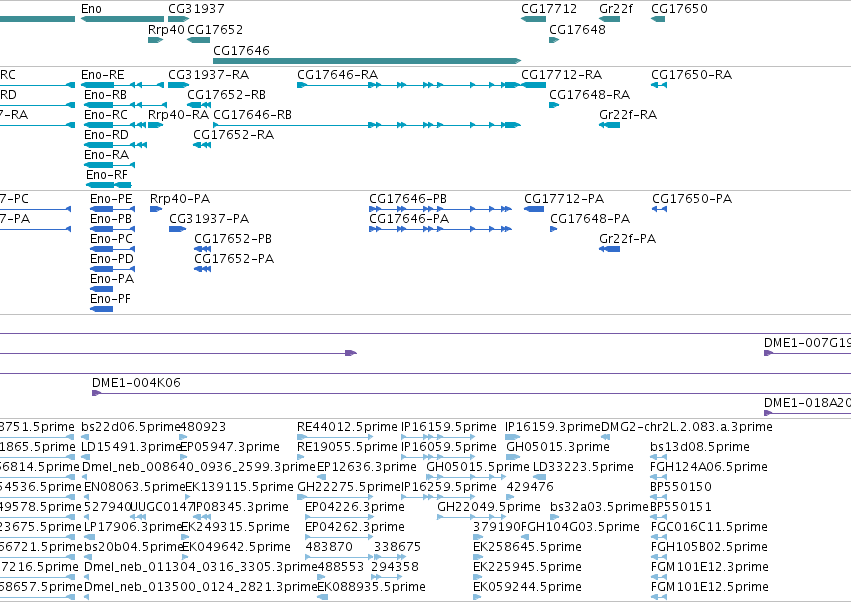
Task: Select the CG17650-PA protein label
Action: (692, 199)
